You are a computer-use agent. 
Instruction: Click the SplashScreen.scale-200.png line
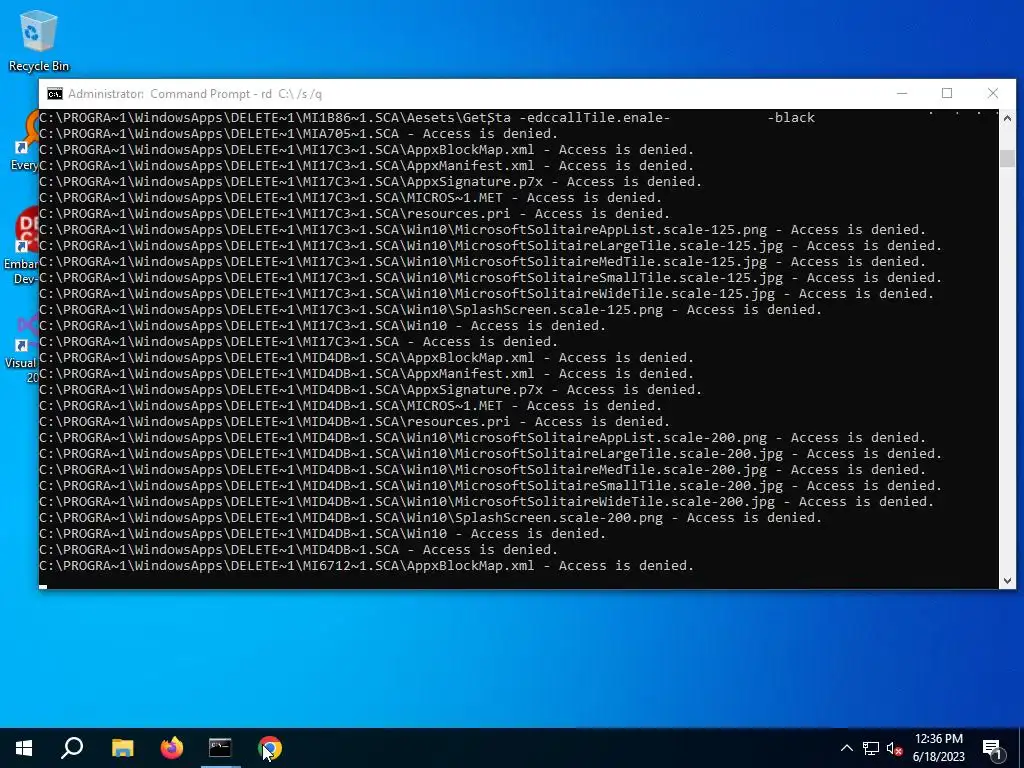pyautogui.click(x=430, y=518)
